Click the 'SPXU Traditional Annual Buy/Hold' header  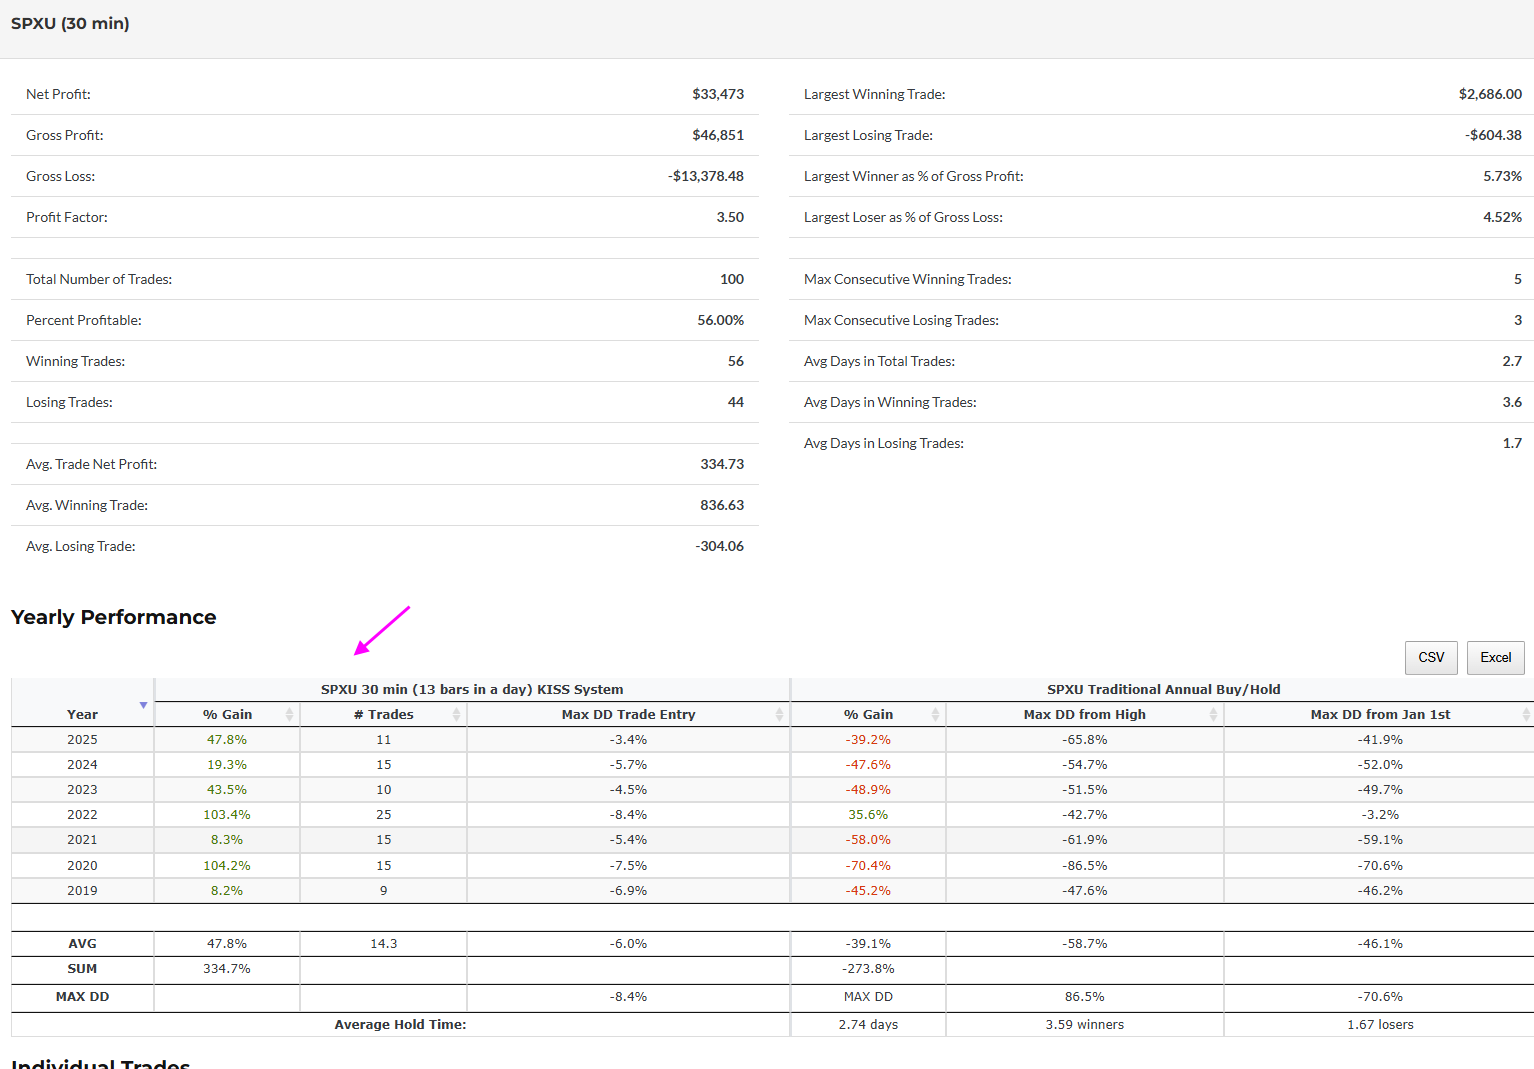click(1164, 689)
